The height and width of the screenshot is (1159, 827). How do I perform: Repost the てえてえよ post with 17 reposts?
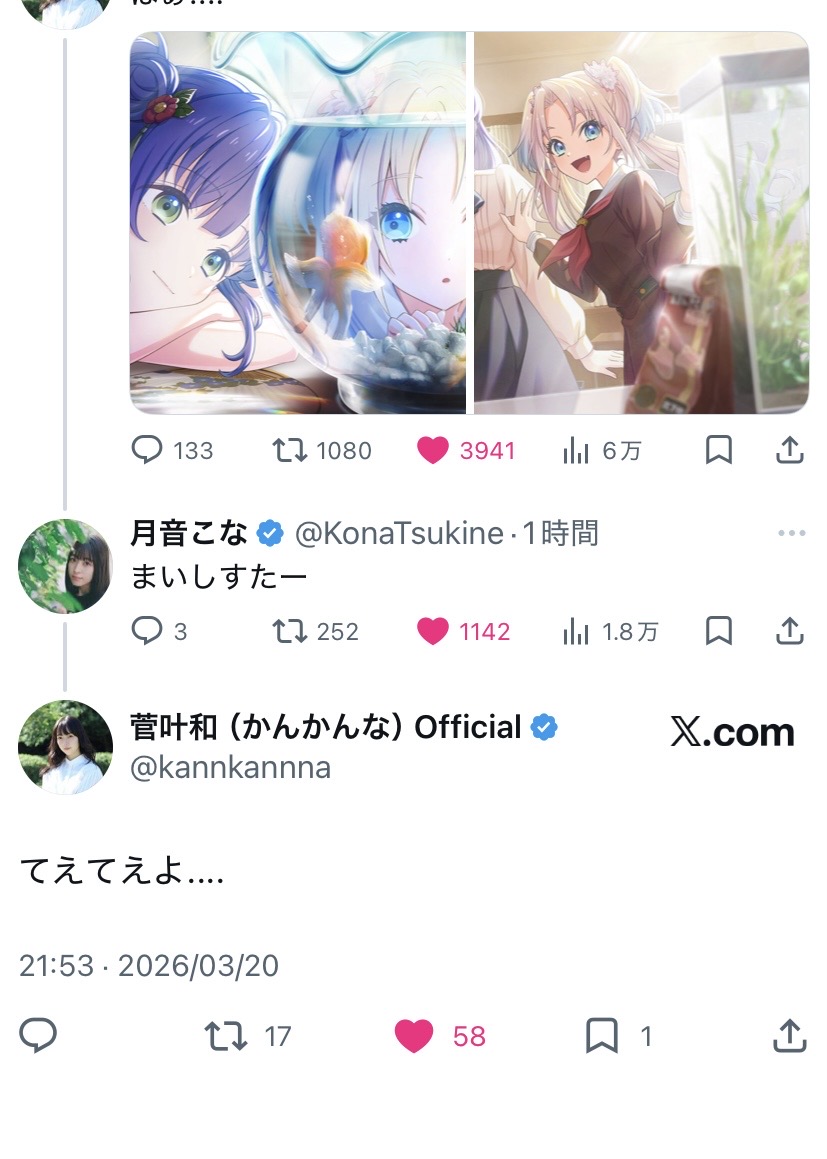(x=225, y=1036)
